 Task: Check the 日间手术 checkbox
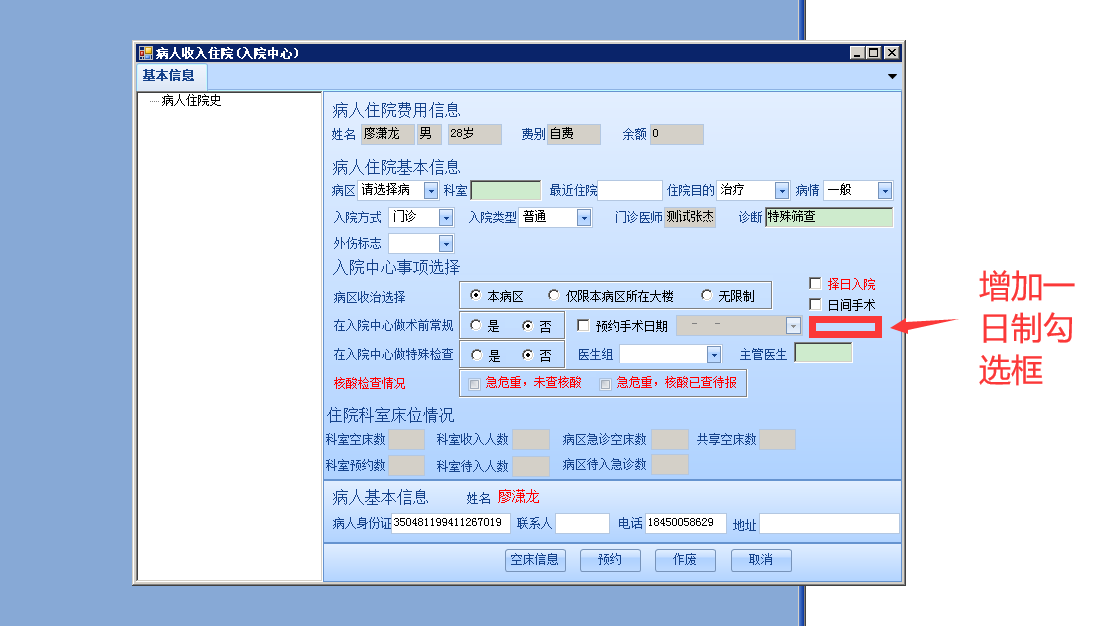point(816,305)
